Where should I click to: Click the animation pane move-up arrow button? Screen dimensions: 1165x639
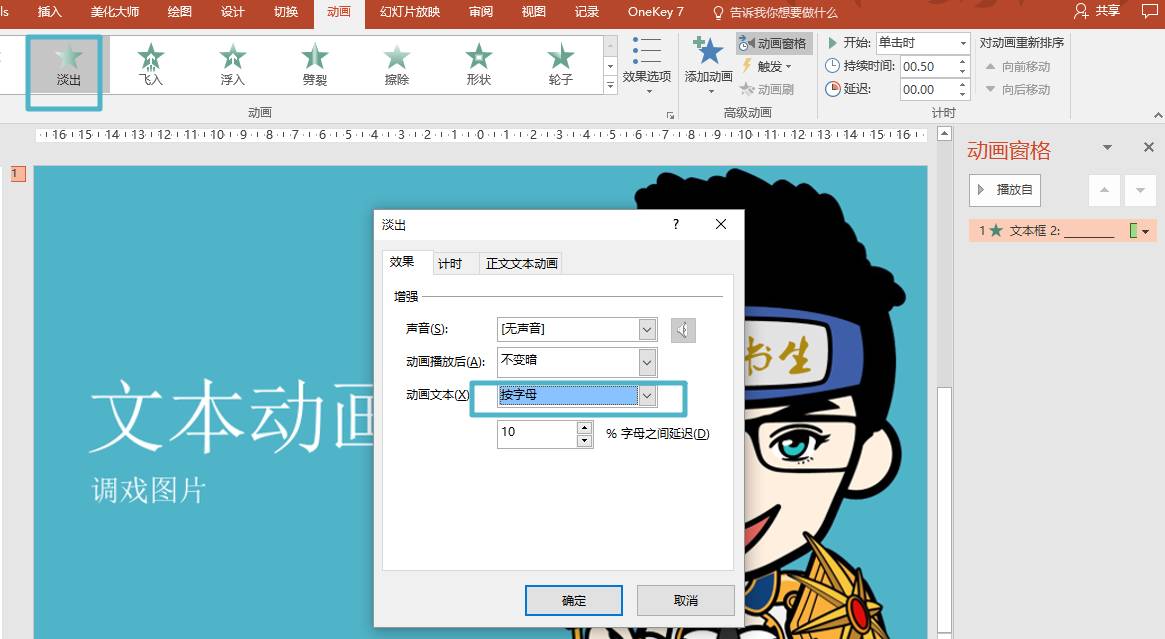(1104, 190)
